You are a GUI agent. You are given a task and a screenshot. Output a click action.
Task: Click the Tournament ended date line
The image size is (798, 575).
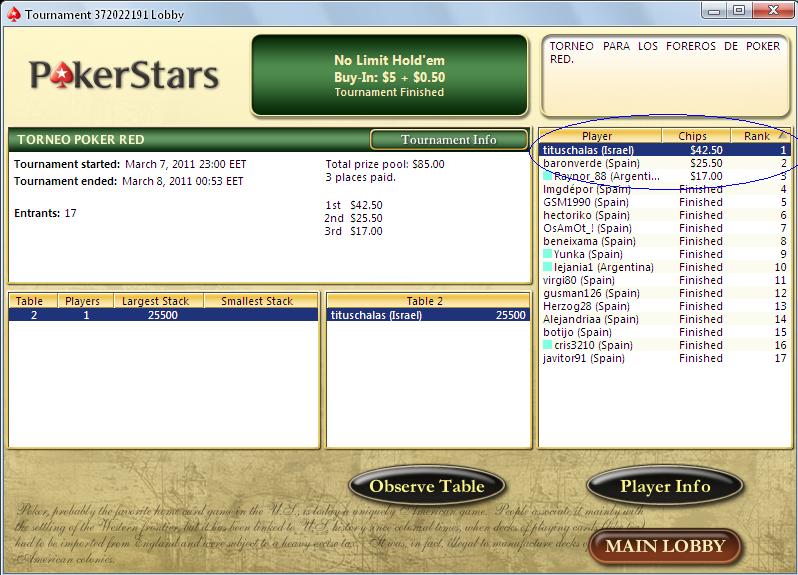point(128,181)
